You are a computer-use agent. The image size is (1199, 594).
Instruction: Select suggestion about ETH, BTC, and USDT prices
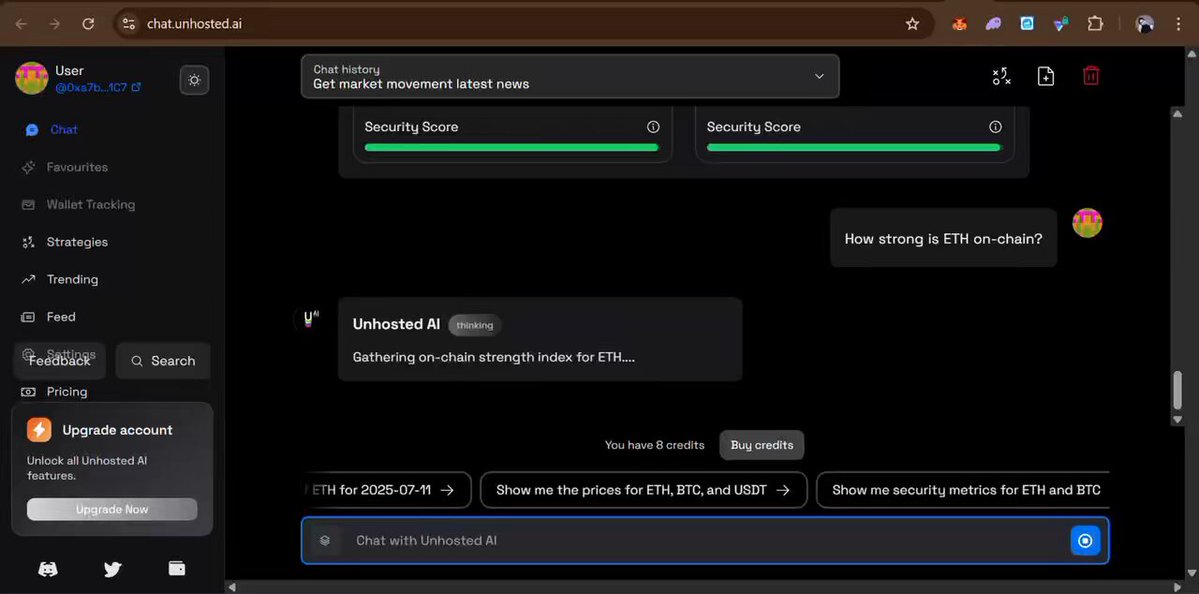tap(643, 490)
